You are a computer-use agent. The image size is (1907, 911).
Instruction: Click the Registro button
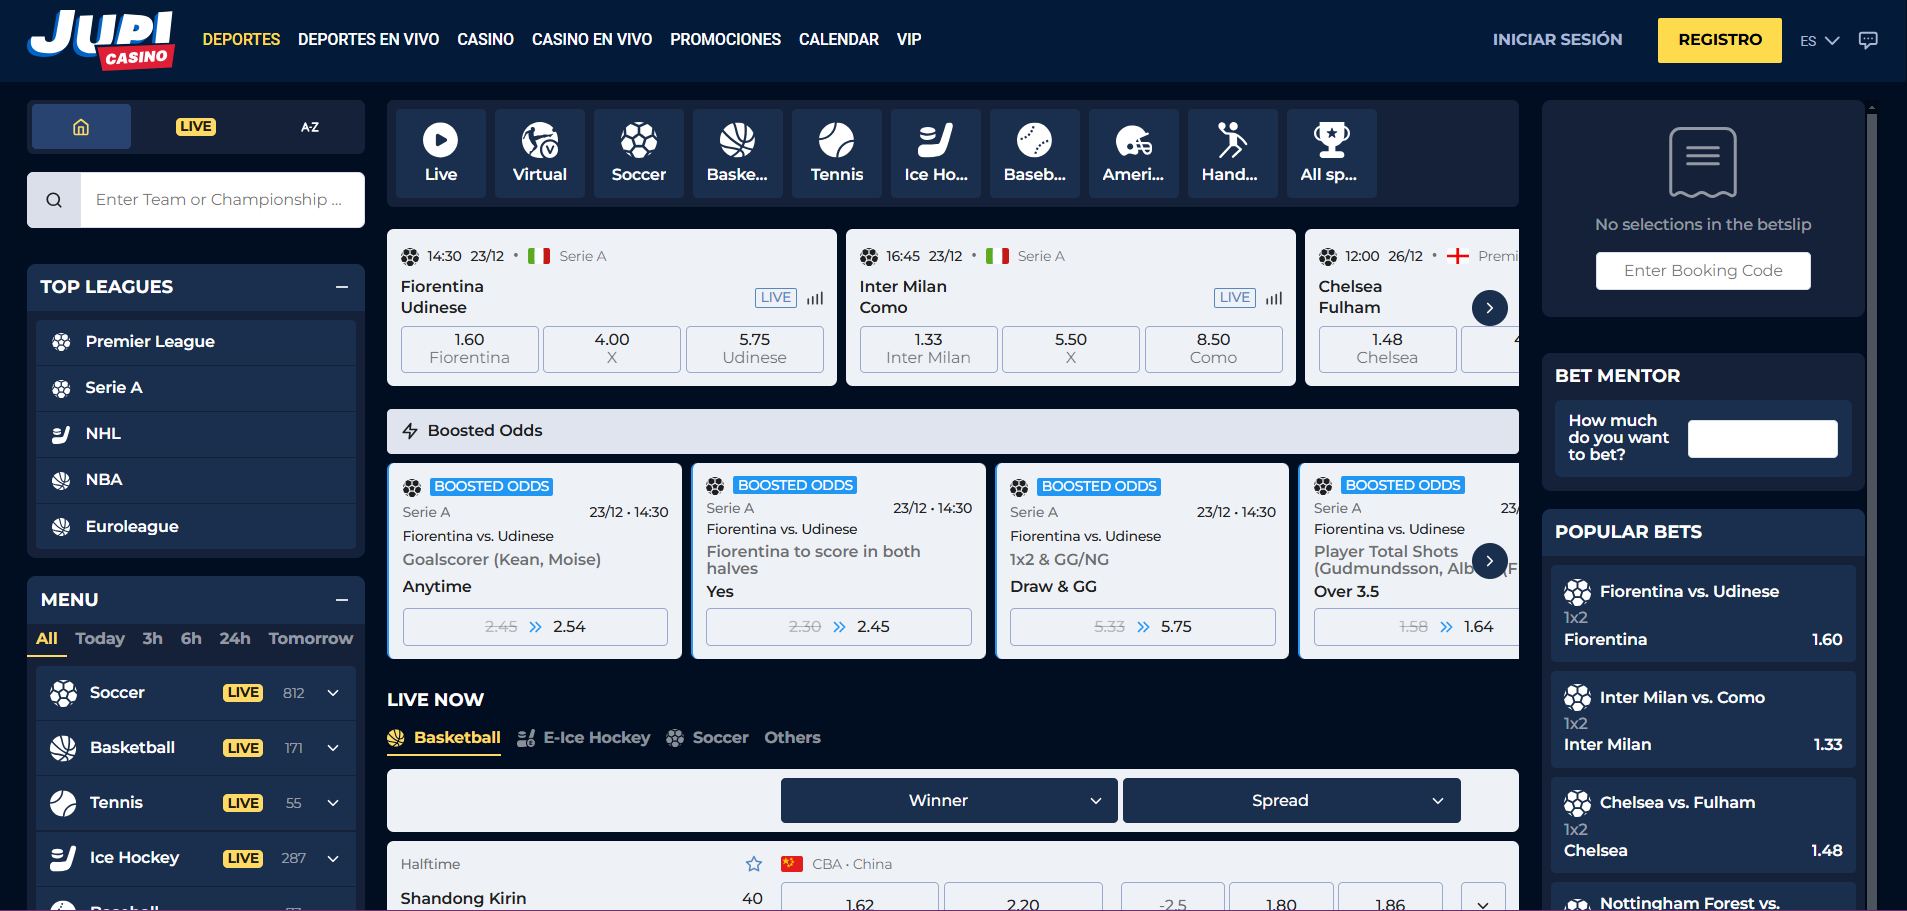1720,40
